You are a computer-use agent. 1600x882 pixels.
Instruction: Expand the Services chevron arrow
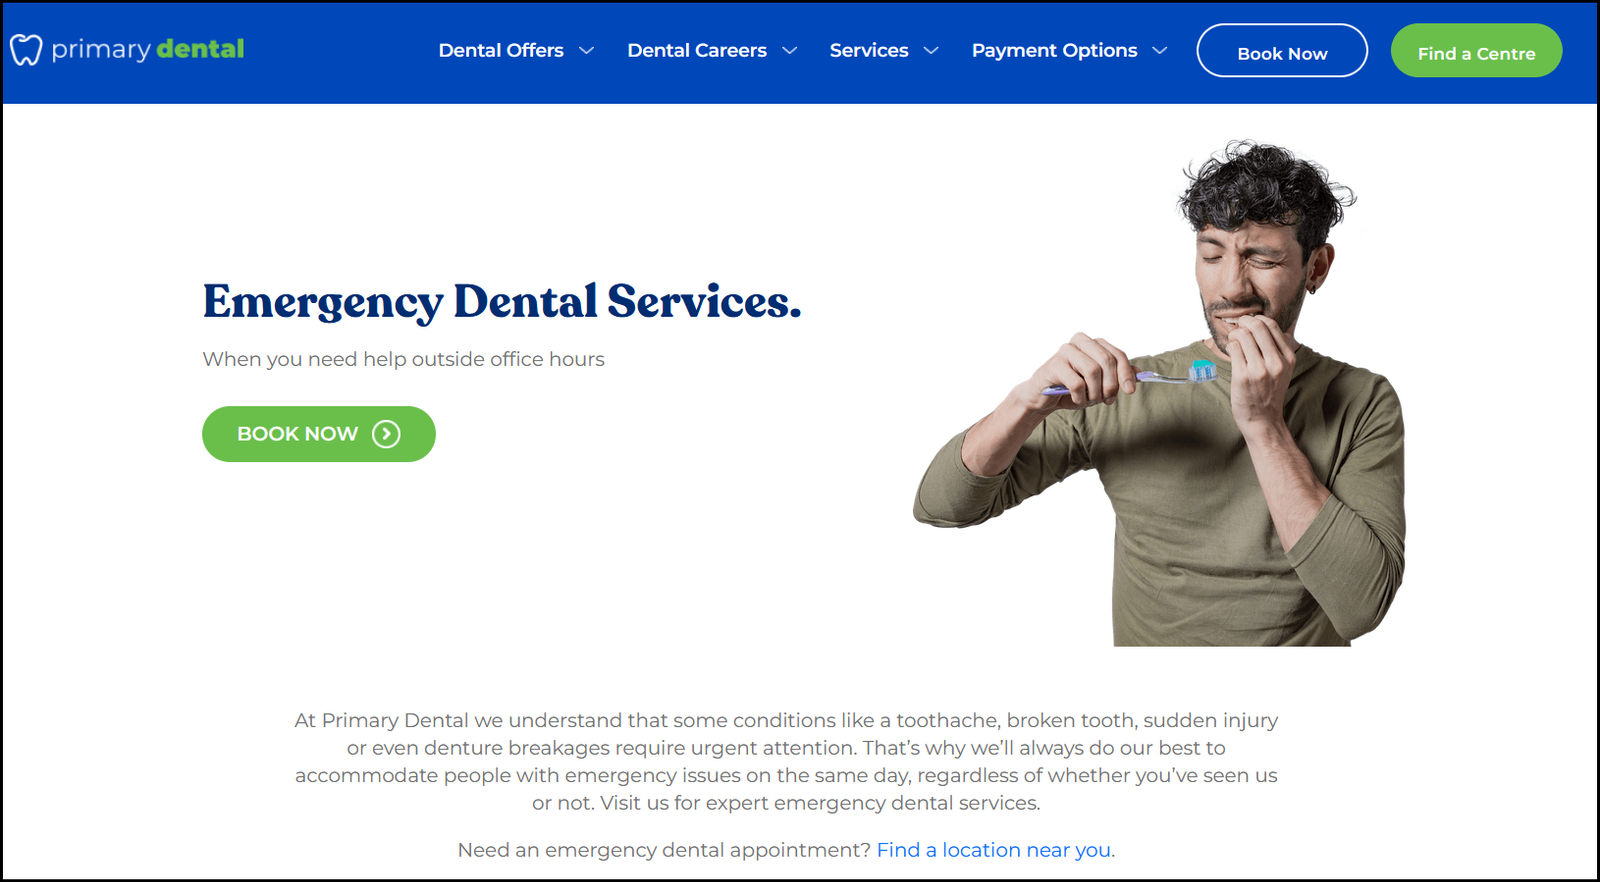[931, 51]
